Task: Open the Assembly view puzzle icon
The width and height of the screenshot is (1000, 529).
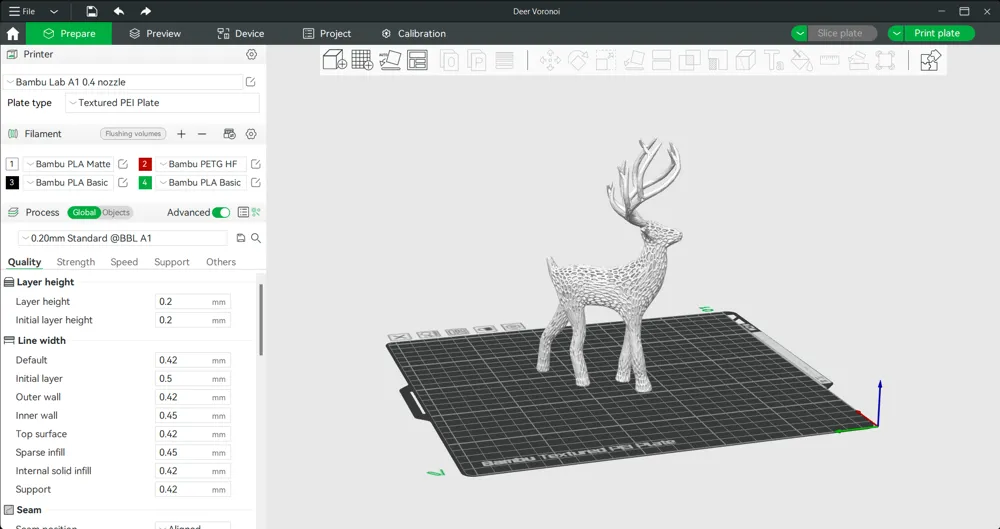Action: pyautogui.click(x=930, y=61)
